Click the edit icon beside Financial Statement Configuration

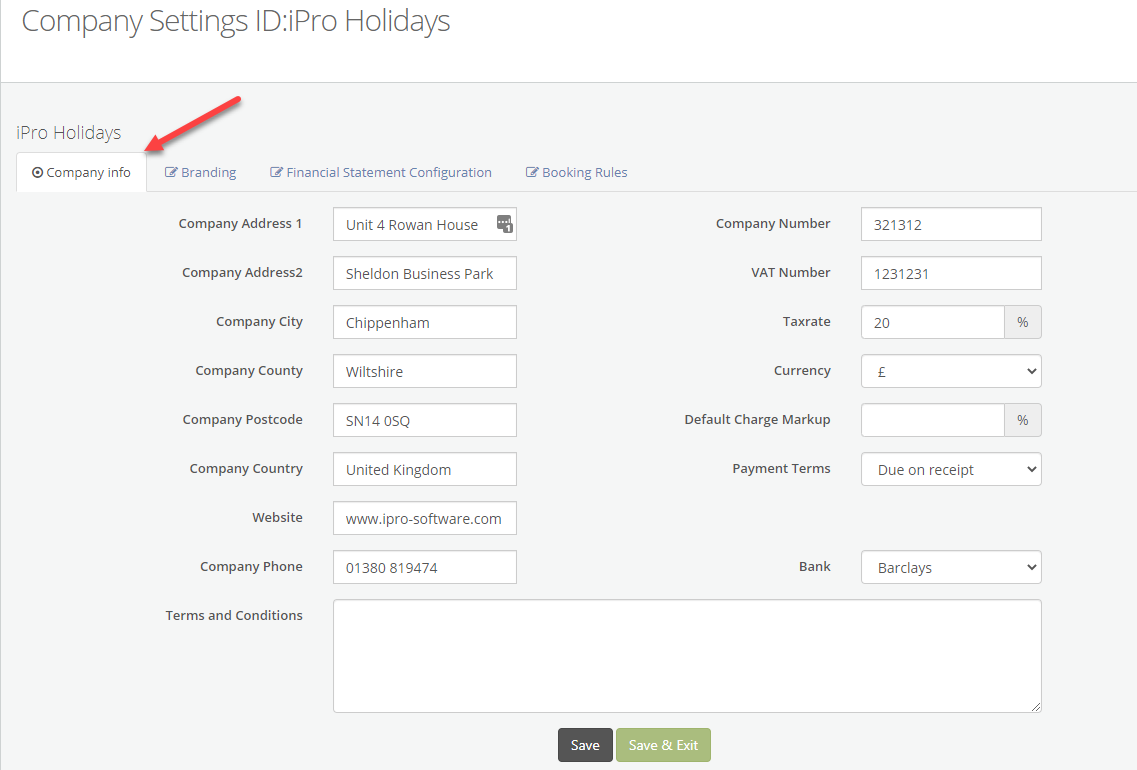(276, 173)
